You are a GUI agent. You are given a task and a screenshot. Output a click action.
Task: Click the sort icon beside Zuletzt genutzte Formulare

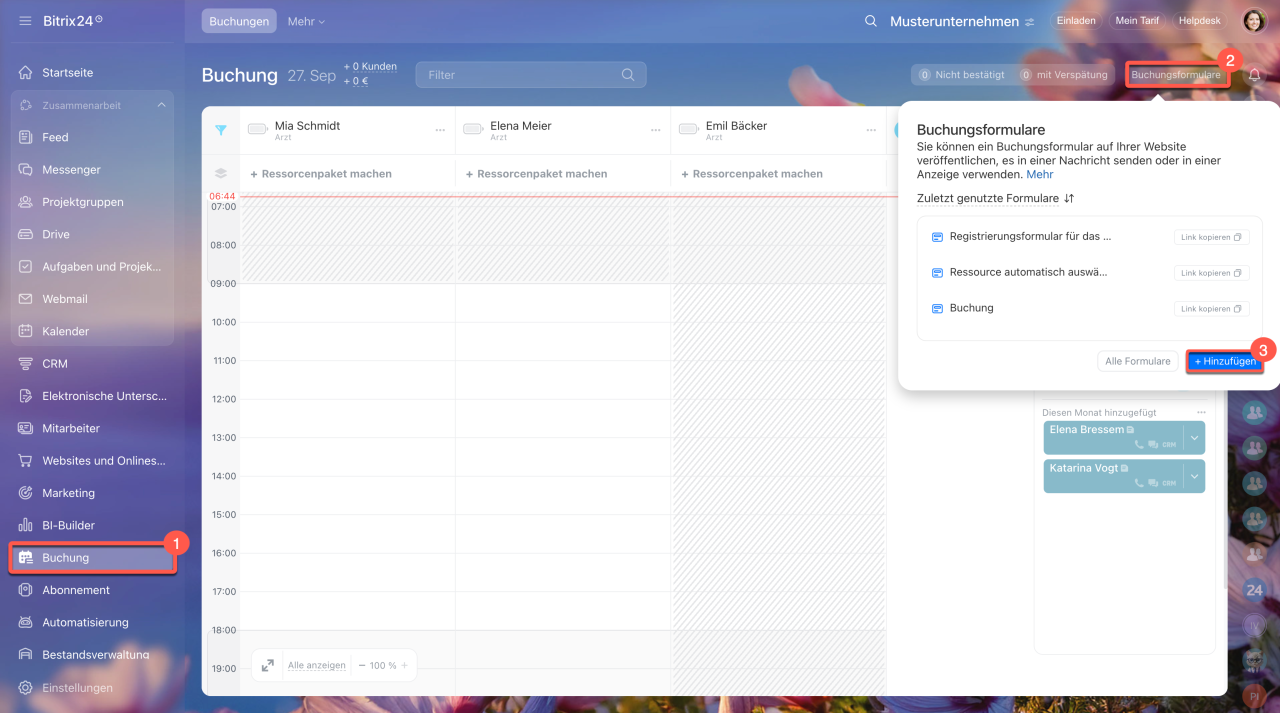pos(1069,199)
